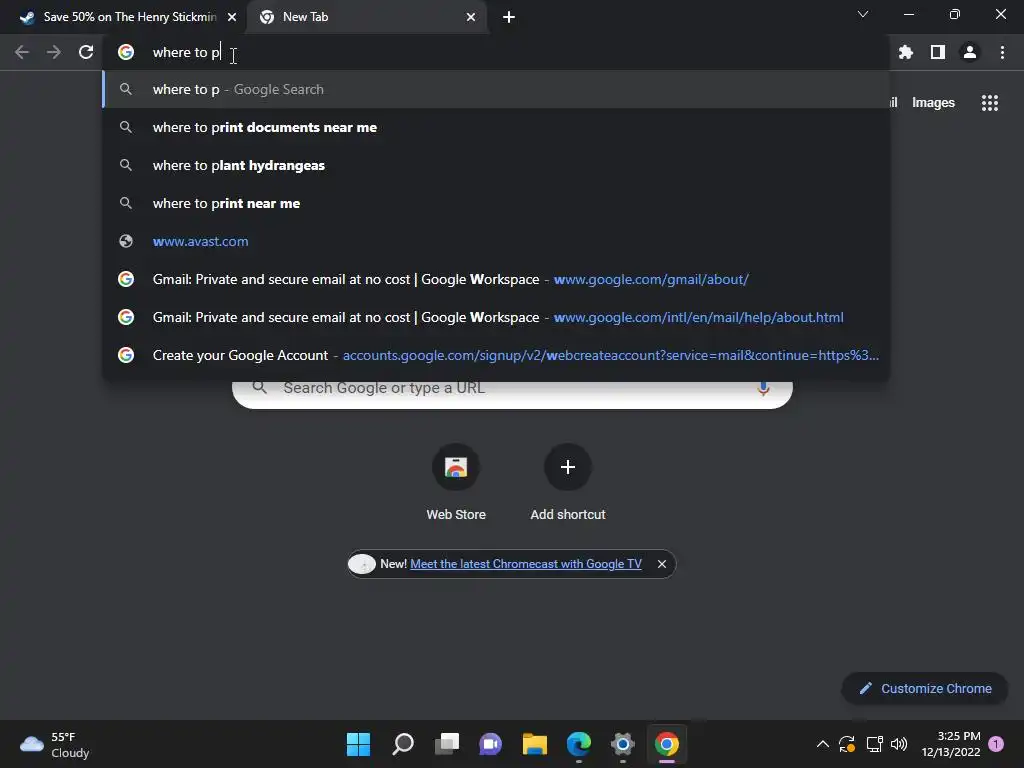Reload the page with the refresh icon

[x=86, y=52]
